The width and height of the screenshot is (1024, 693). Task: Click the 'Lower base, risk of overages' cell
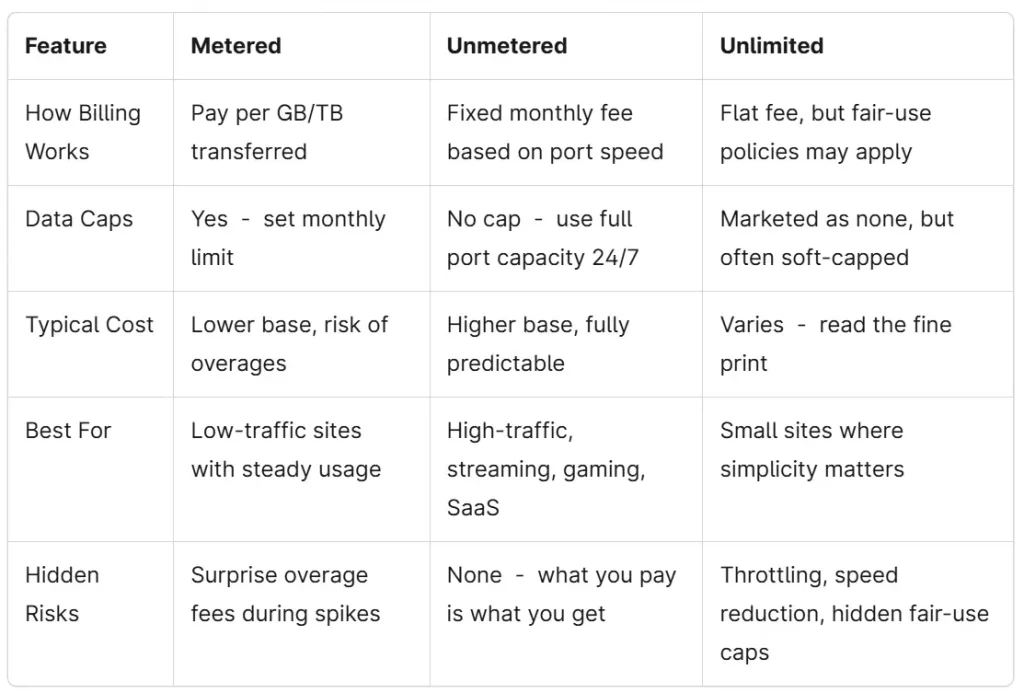coord(289,344)
